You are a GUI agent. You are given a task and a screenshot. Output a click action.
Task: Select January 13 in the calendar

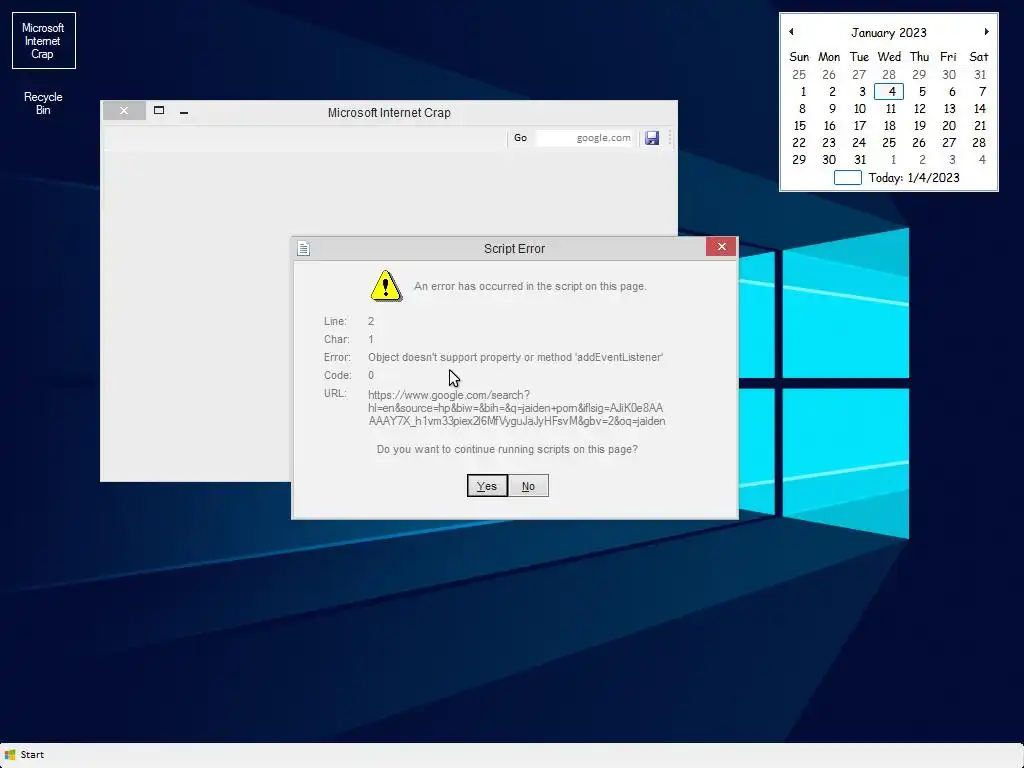[x=950, y=109]
